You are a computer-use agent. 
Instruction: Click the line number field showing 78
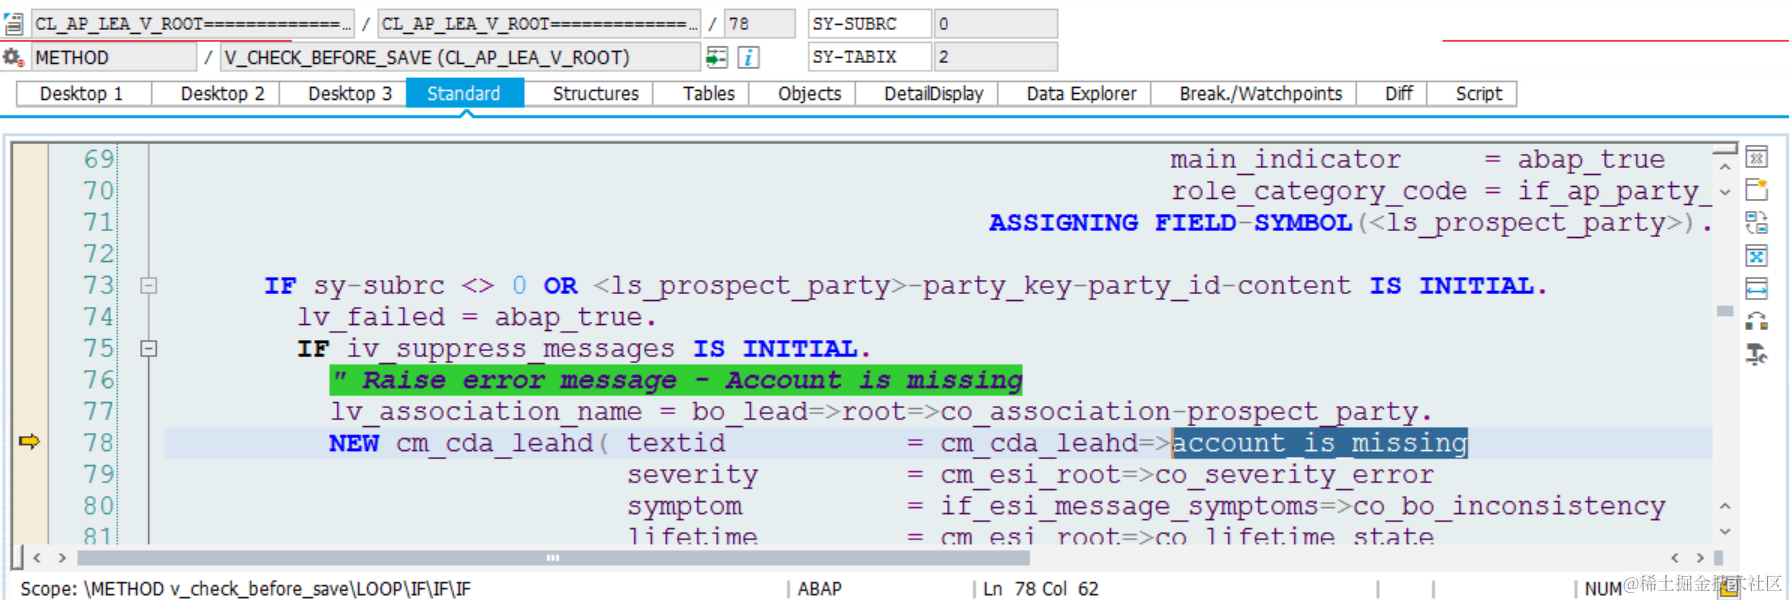760,23
